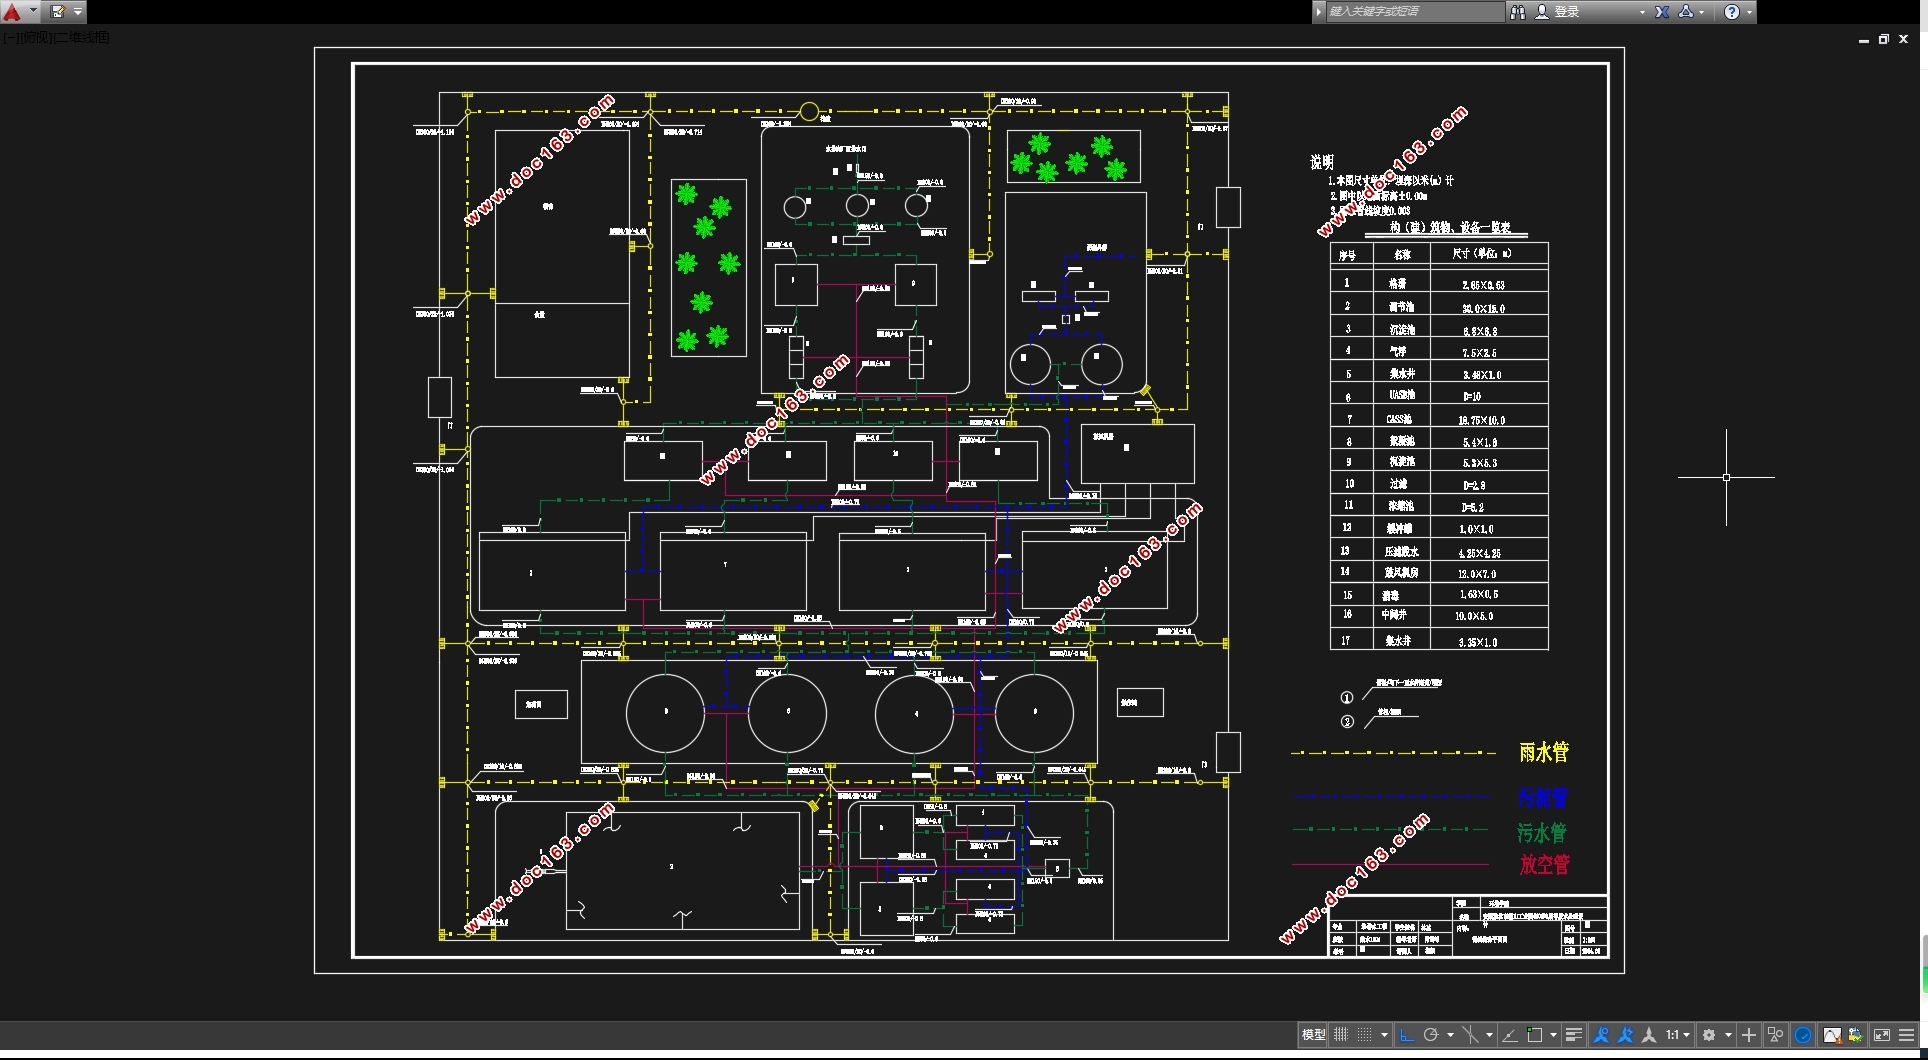The image size is (1928, 1060).
Task: Click the workspace switching gear icon
Action: [1709, 1035]
